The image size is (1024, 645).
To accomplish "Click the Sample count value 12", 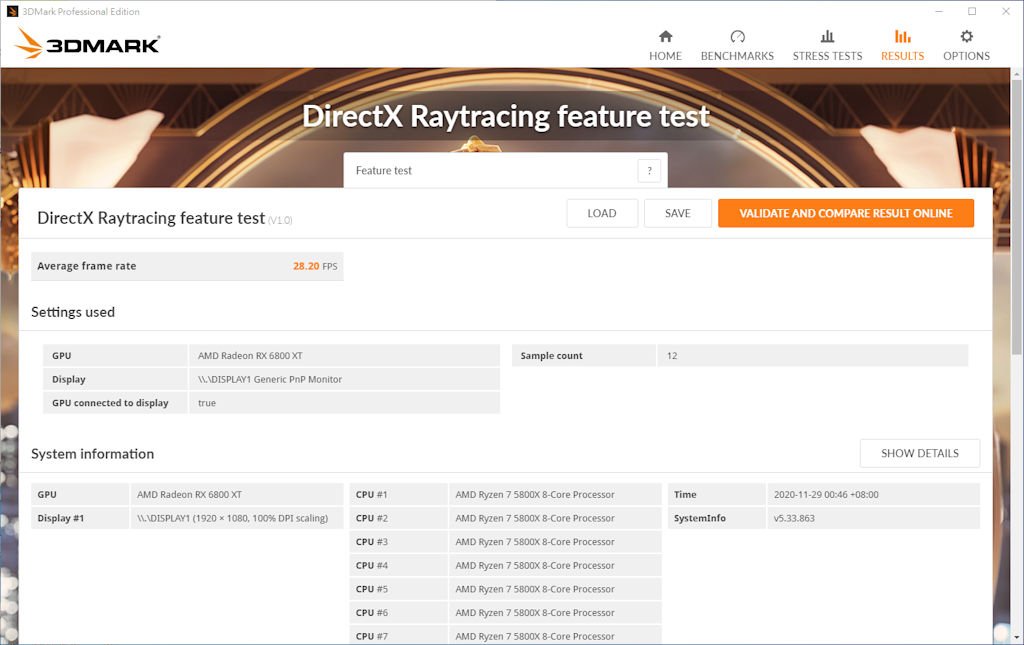I will (x=672, y=356).
